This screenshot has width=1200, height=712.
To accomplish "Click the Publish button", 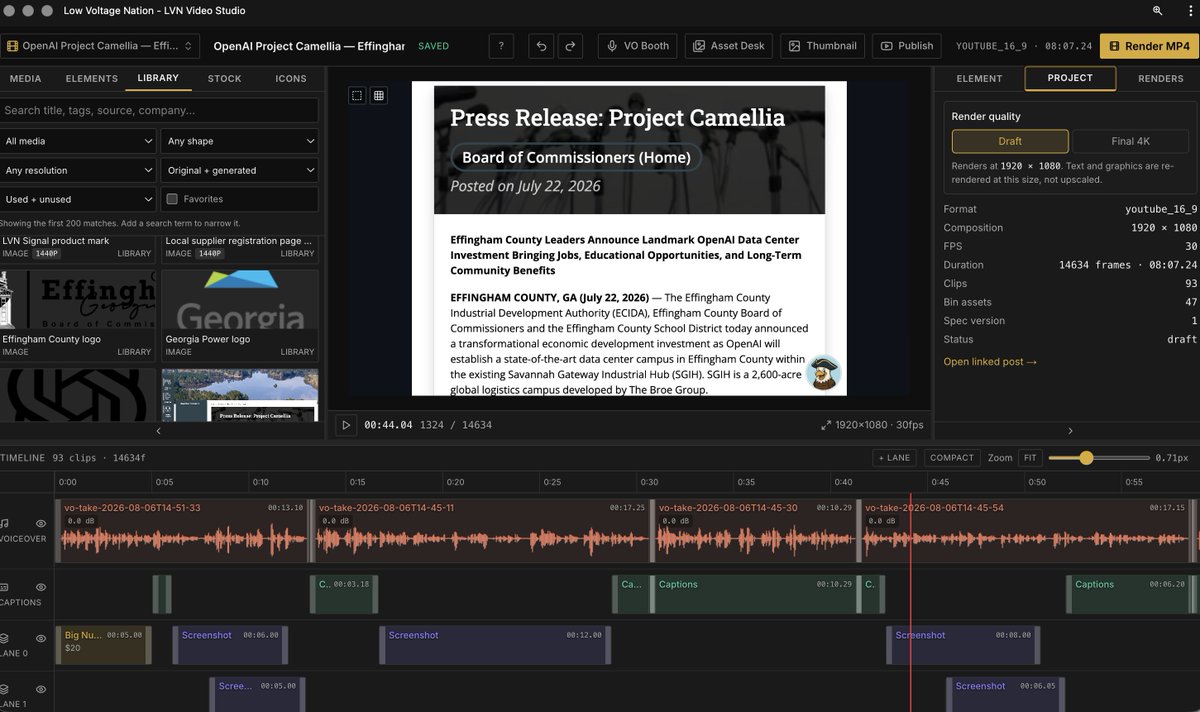I will (907, 46).
